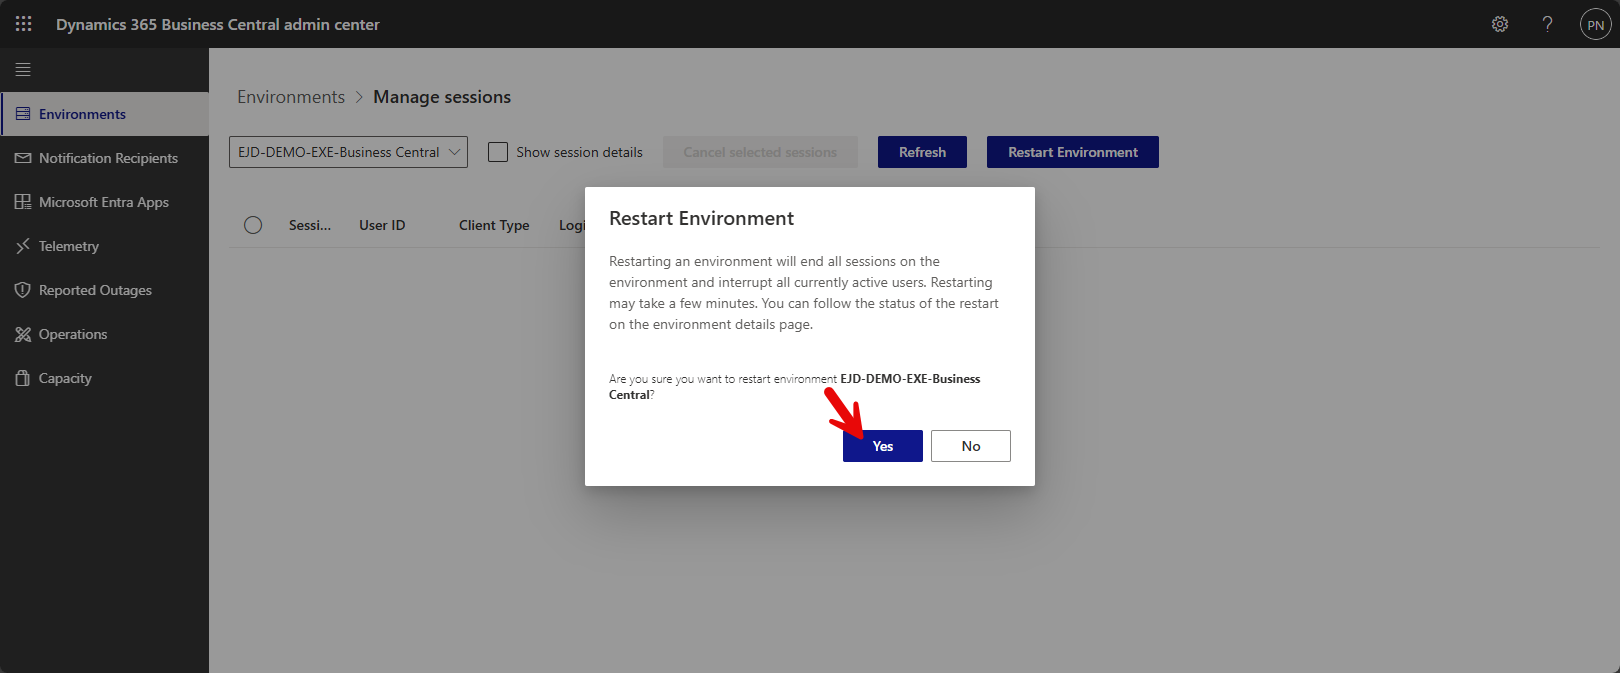Open the environment selector dropdown
This screenshot has width=1620, height=673.
(348, 152)
